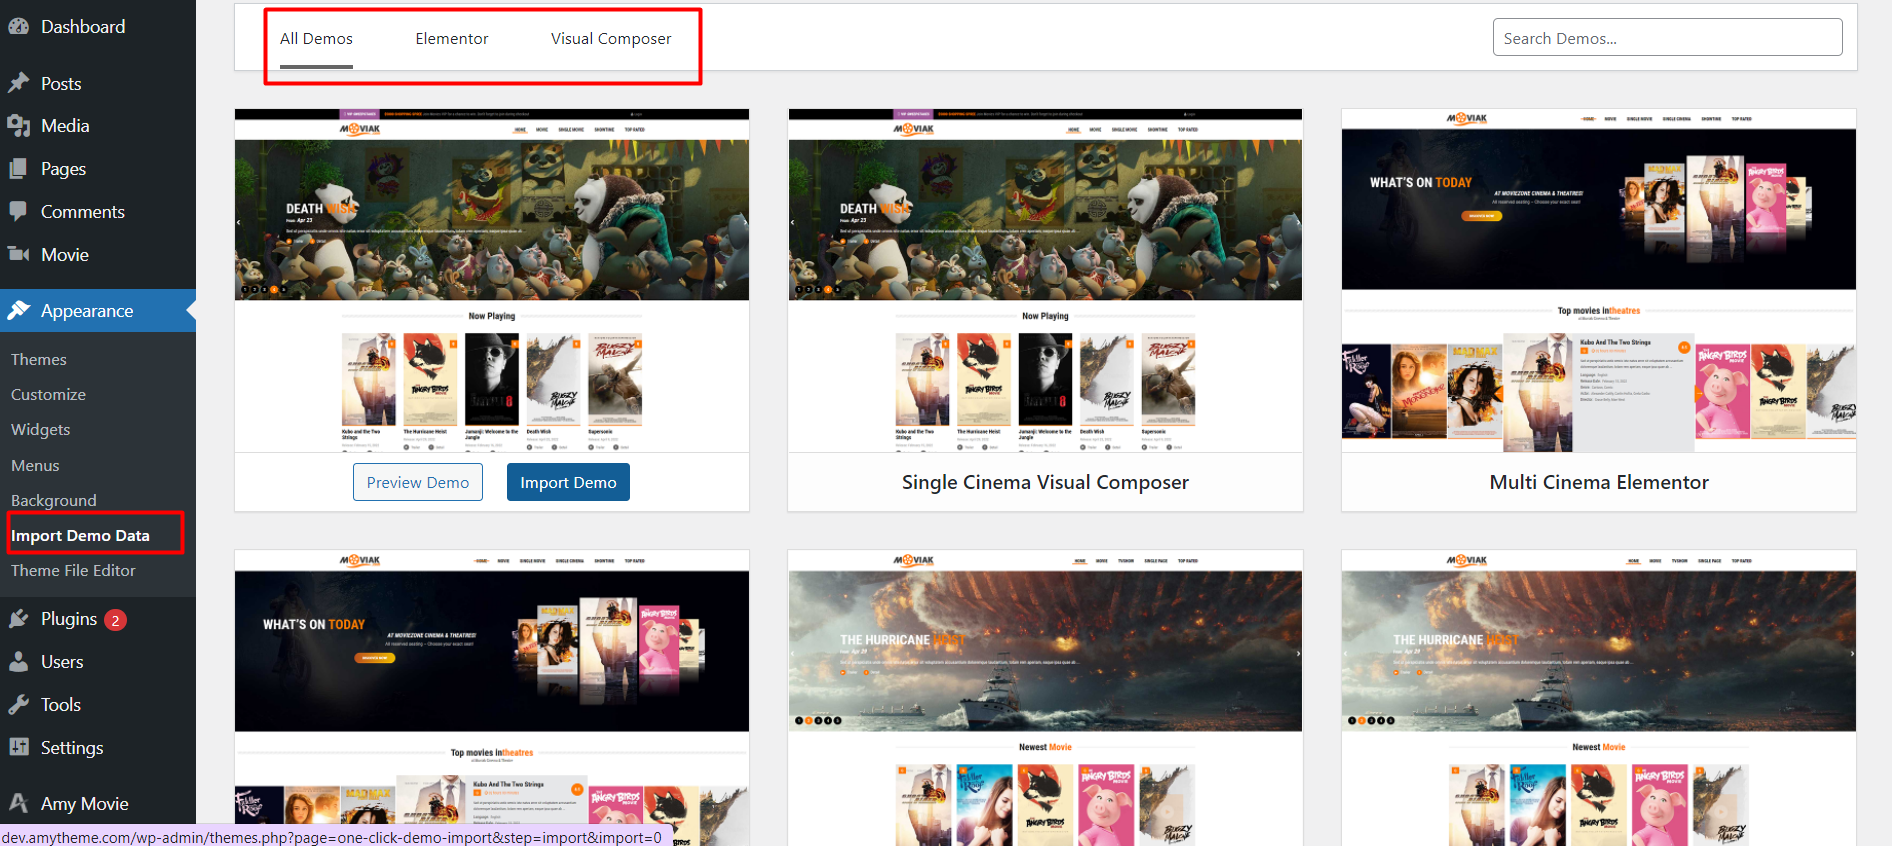The height and width of the screenshot is (846, 1892).
Task: Focus the Search Demos field
Action: [x=1667, y=38]
